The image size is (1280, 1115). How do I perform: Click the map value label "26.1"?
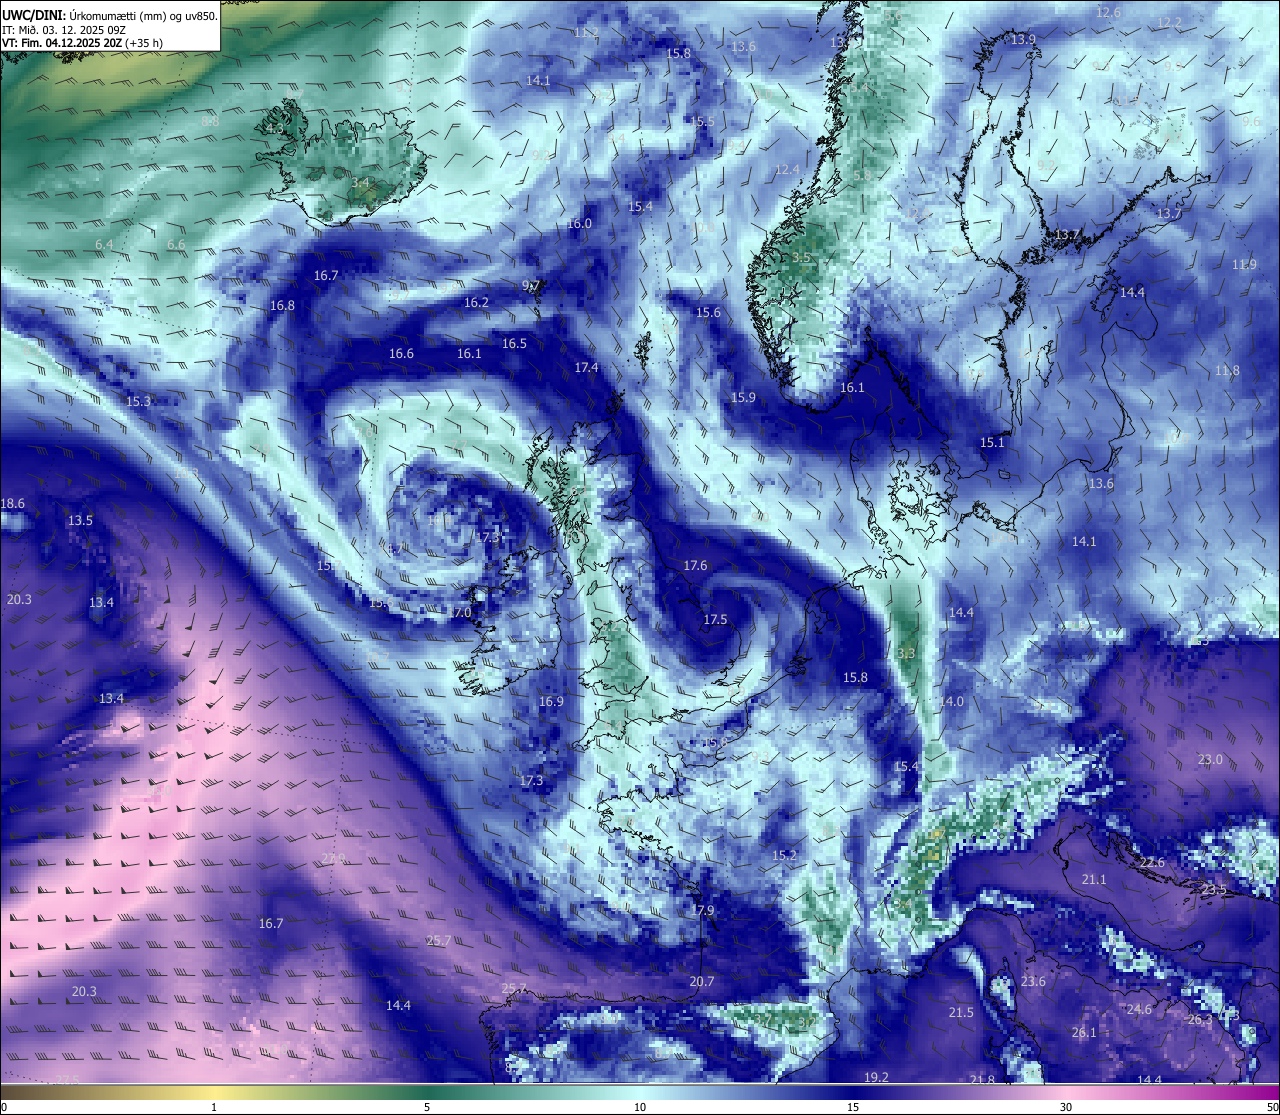click(1084, 1033)
